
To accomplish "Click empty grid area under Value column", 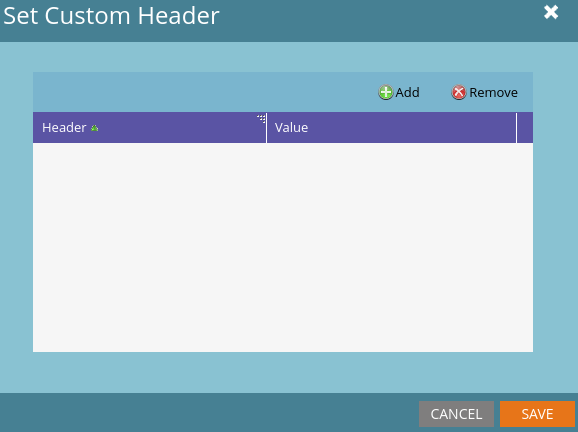I will click(391, 247).
